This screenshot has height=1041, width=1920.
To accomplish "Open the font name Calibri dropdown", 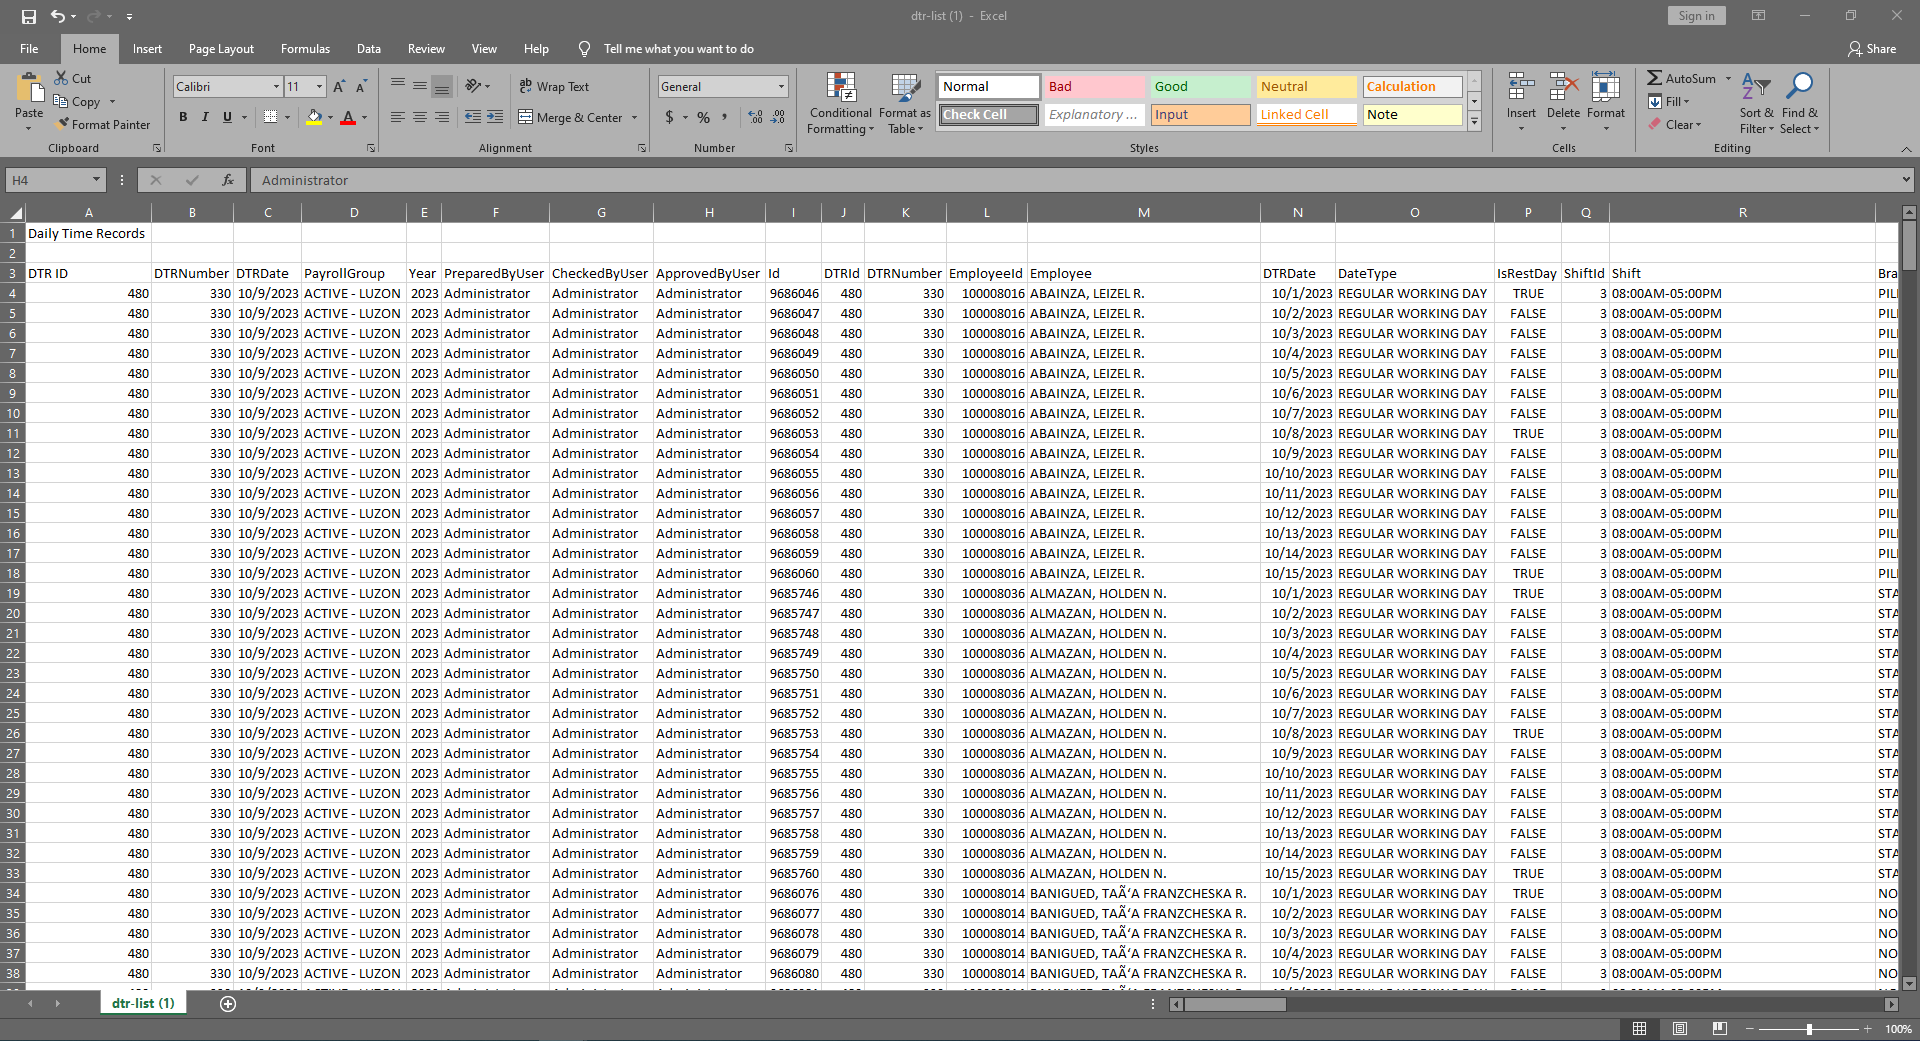I will [276, 87].
